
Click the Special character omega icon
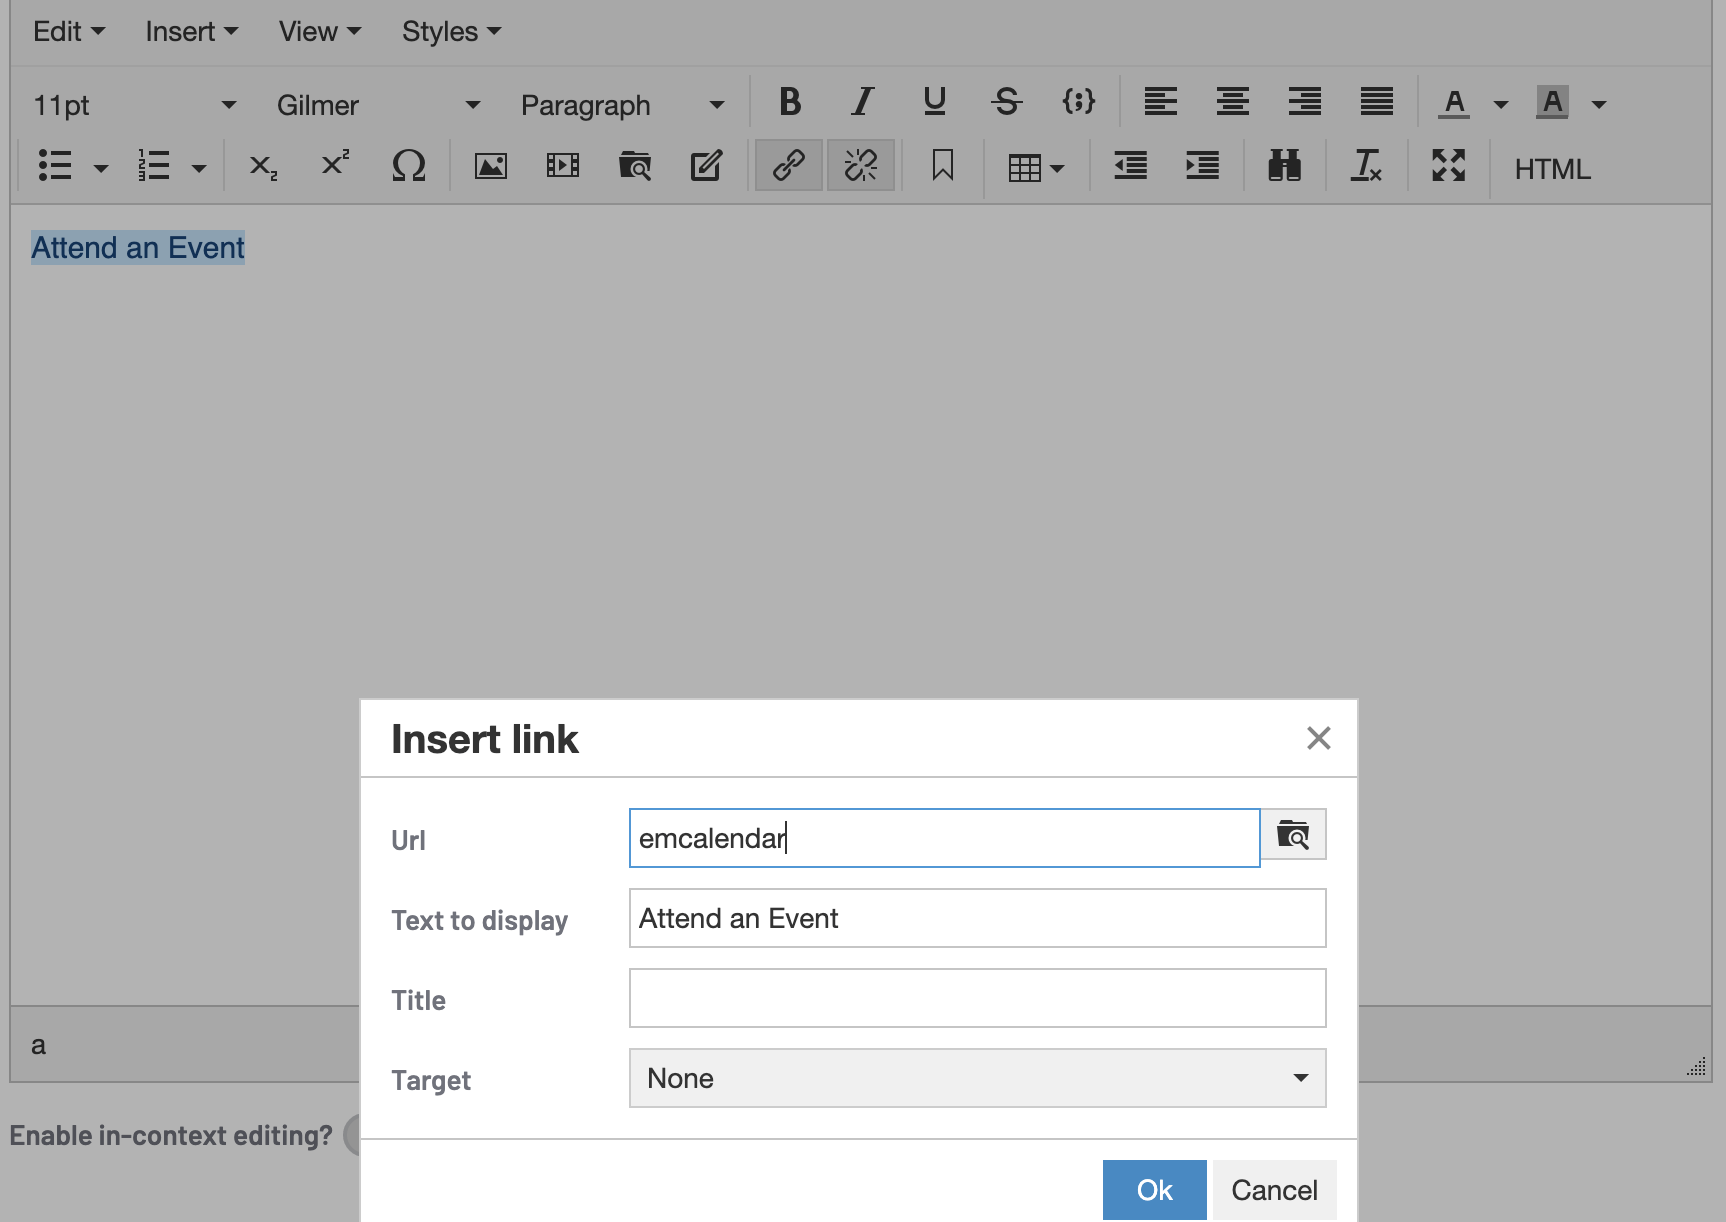tap(408, 166)
